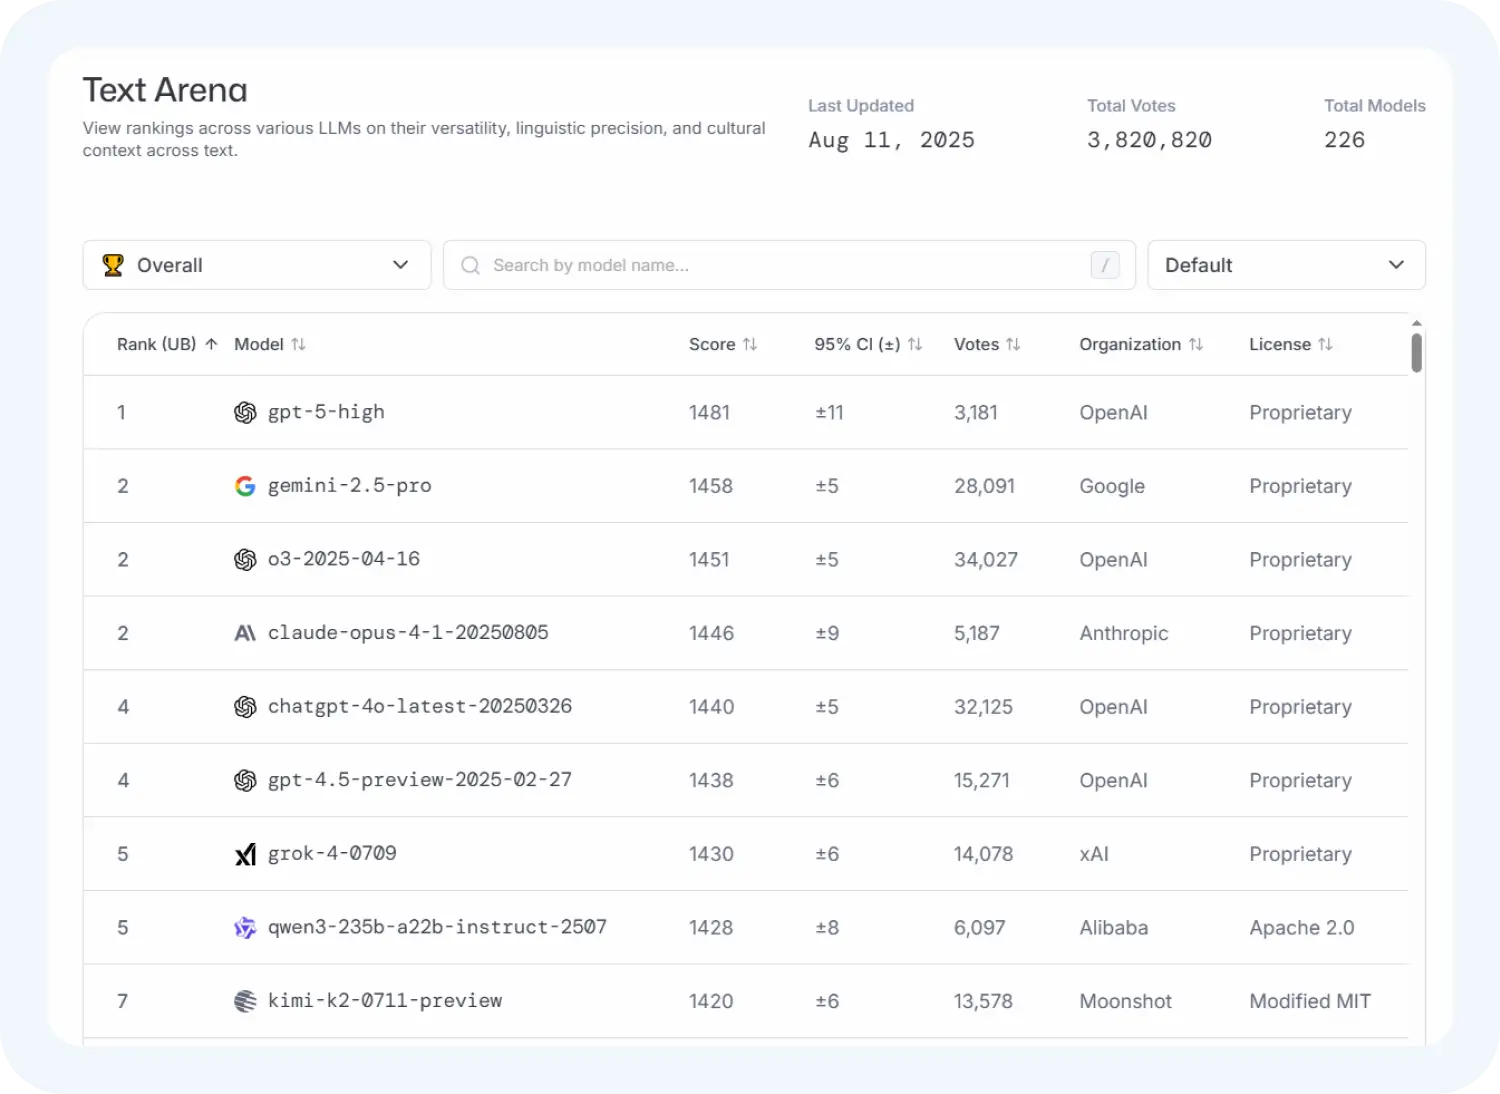Screen dimensions: 1500x1094
Task: Click the ±11 confidence interval value
Action: point(829,413)
